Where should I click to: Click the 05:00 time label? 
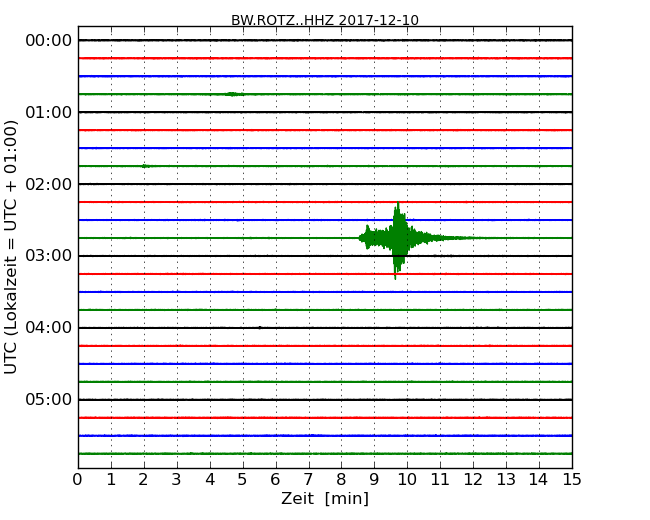49,399
